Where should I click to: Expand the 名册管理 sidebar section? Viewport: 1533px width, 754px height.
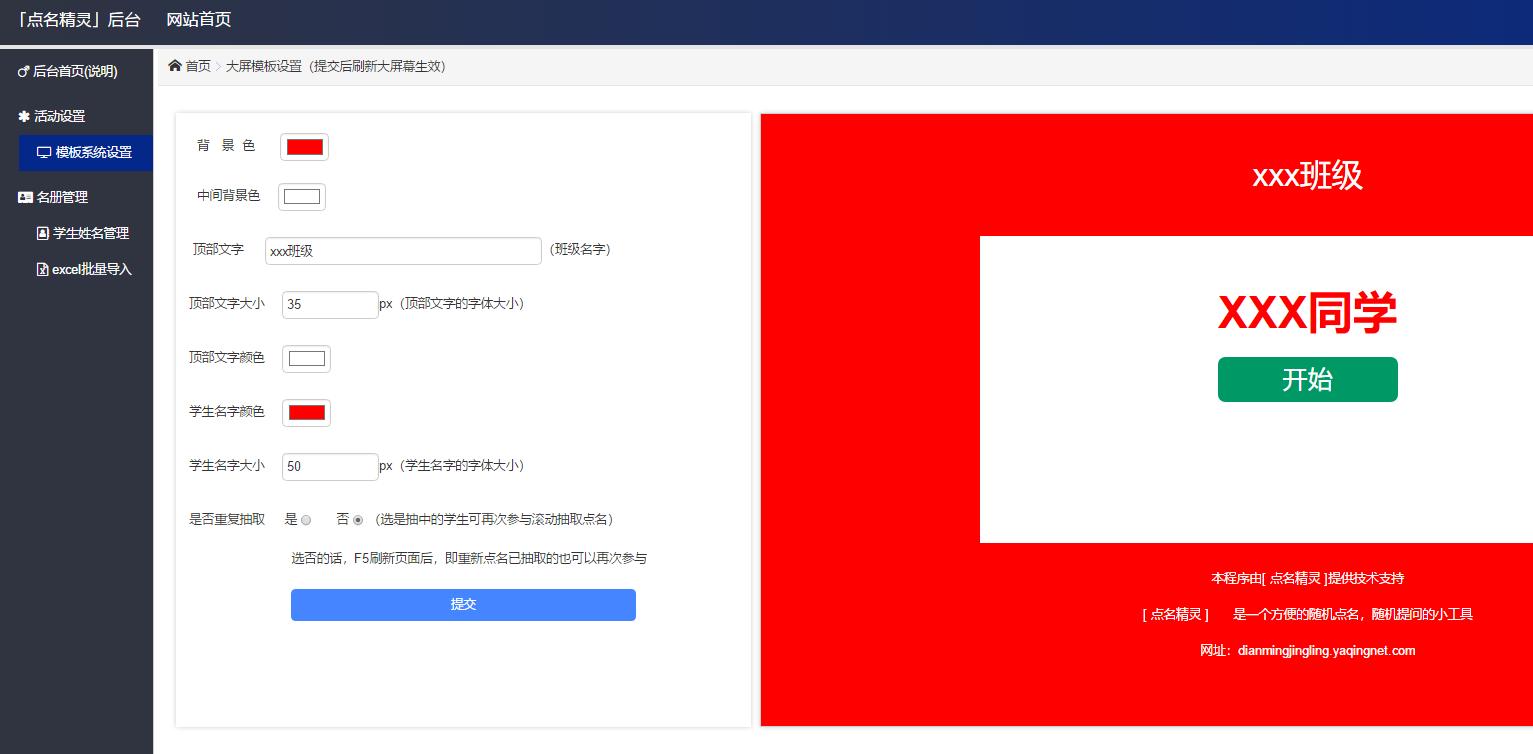click(64, 197)
